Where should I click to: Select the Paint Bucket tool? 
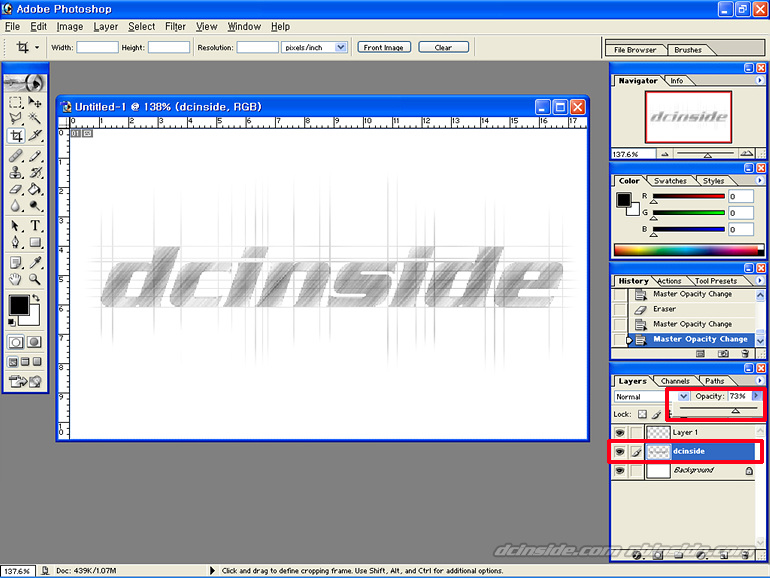pyautogui.click(x=34, y=189)
